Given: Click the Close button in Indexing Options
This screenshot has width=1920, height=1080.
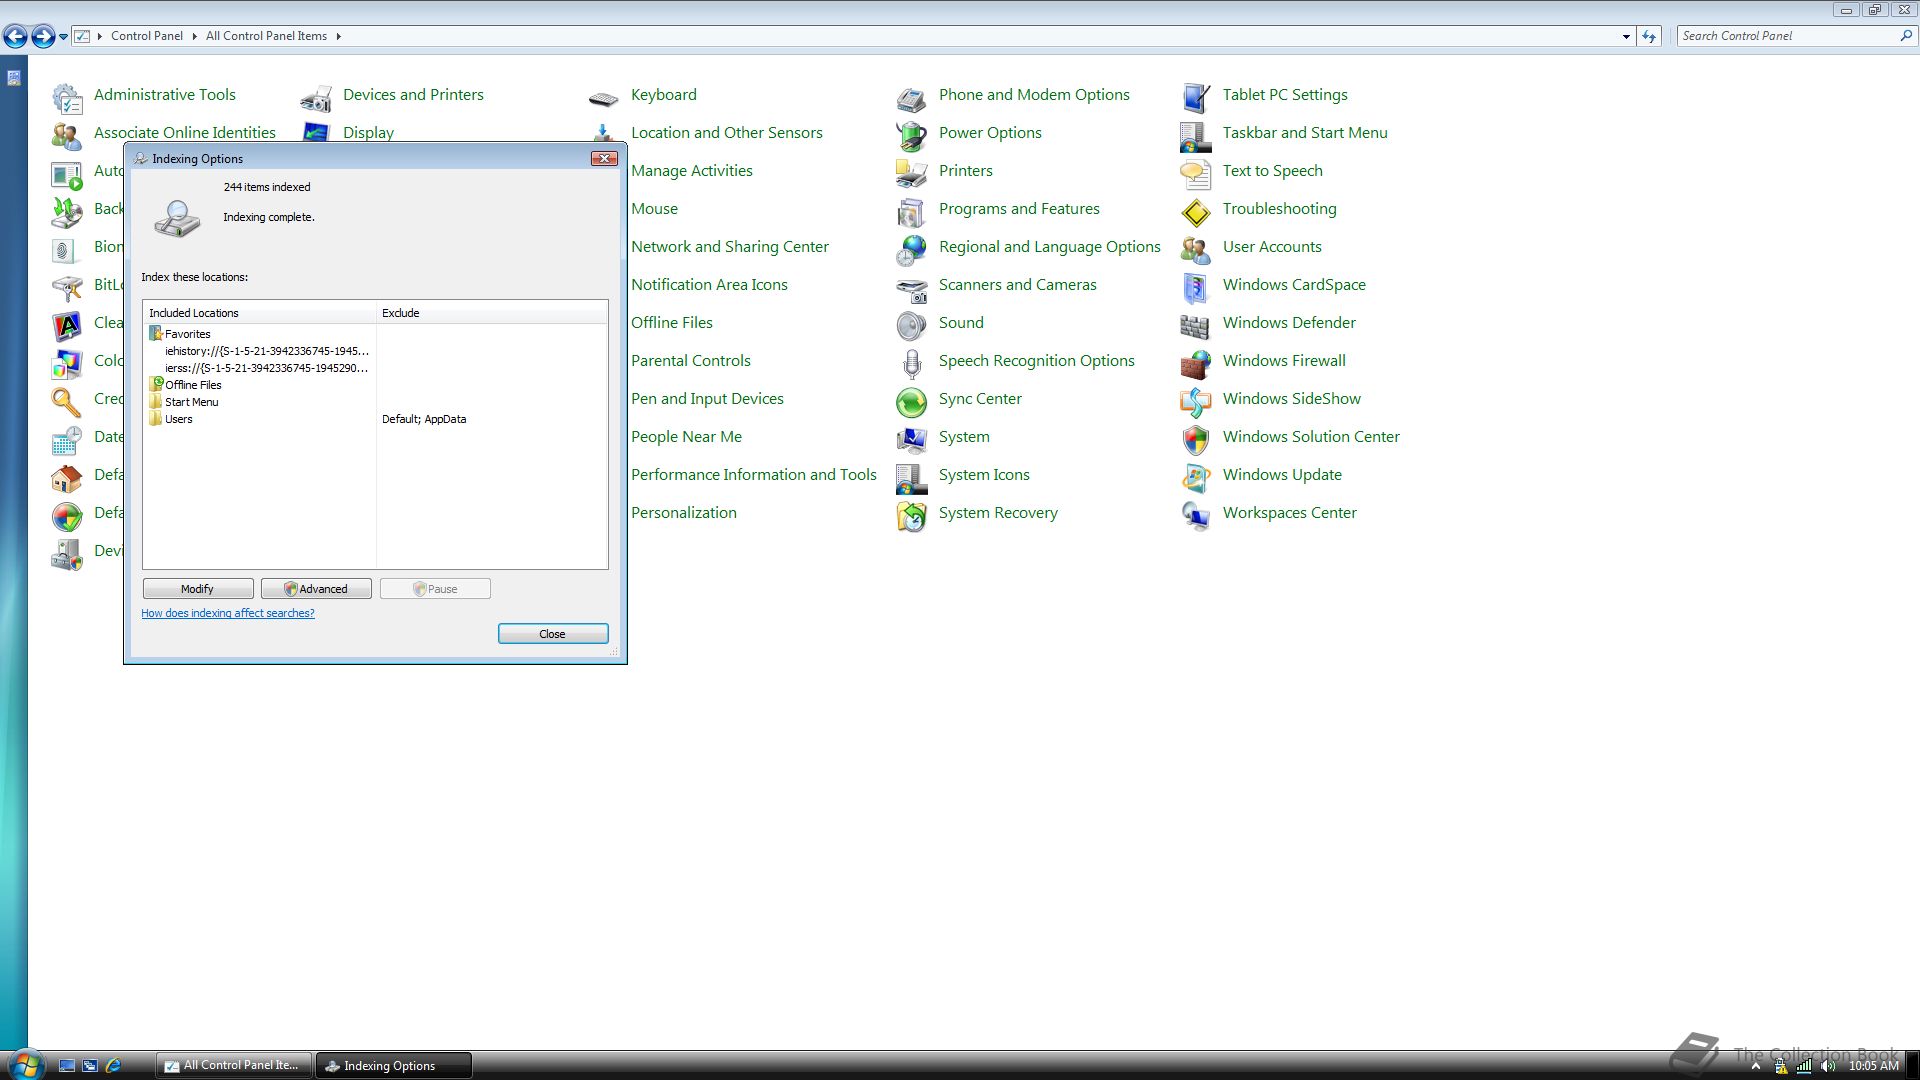Looking at the screenshot, I should [553, 634].
